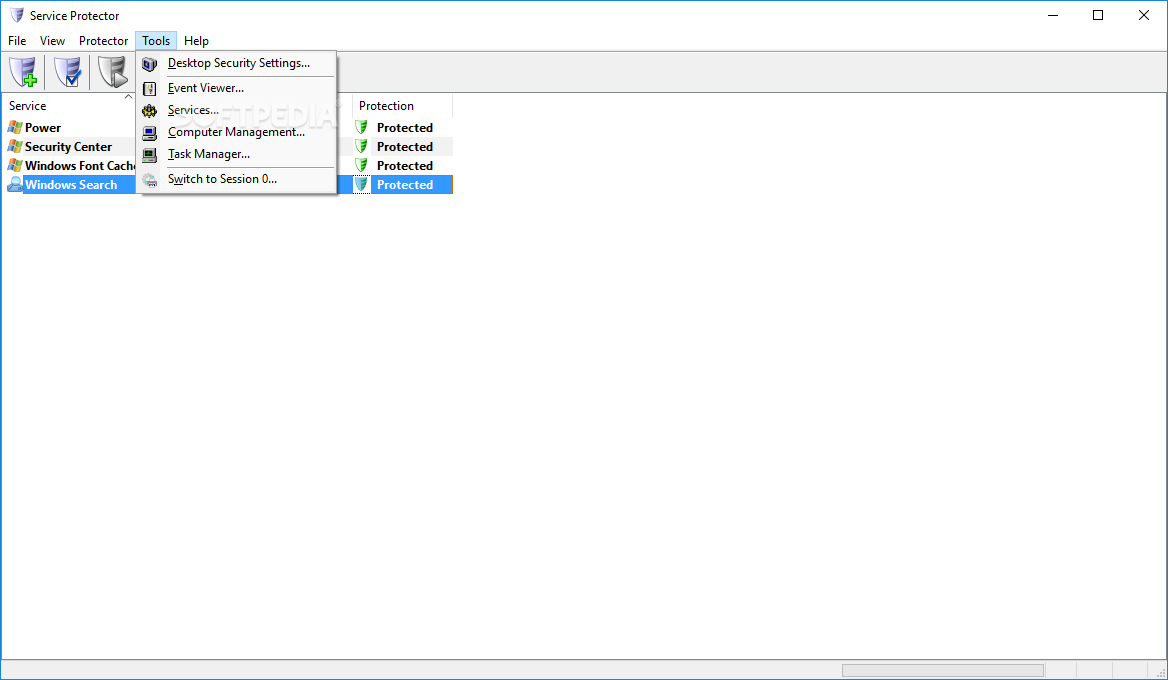Click Protected status for Windows Font Cache

(404, 165)
